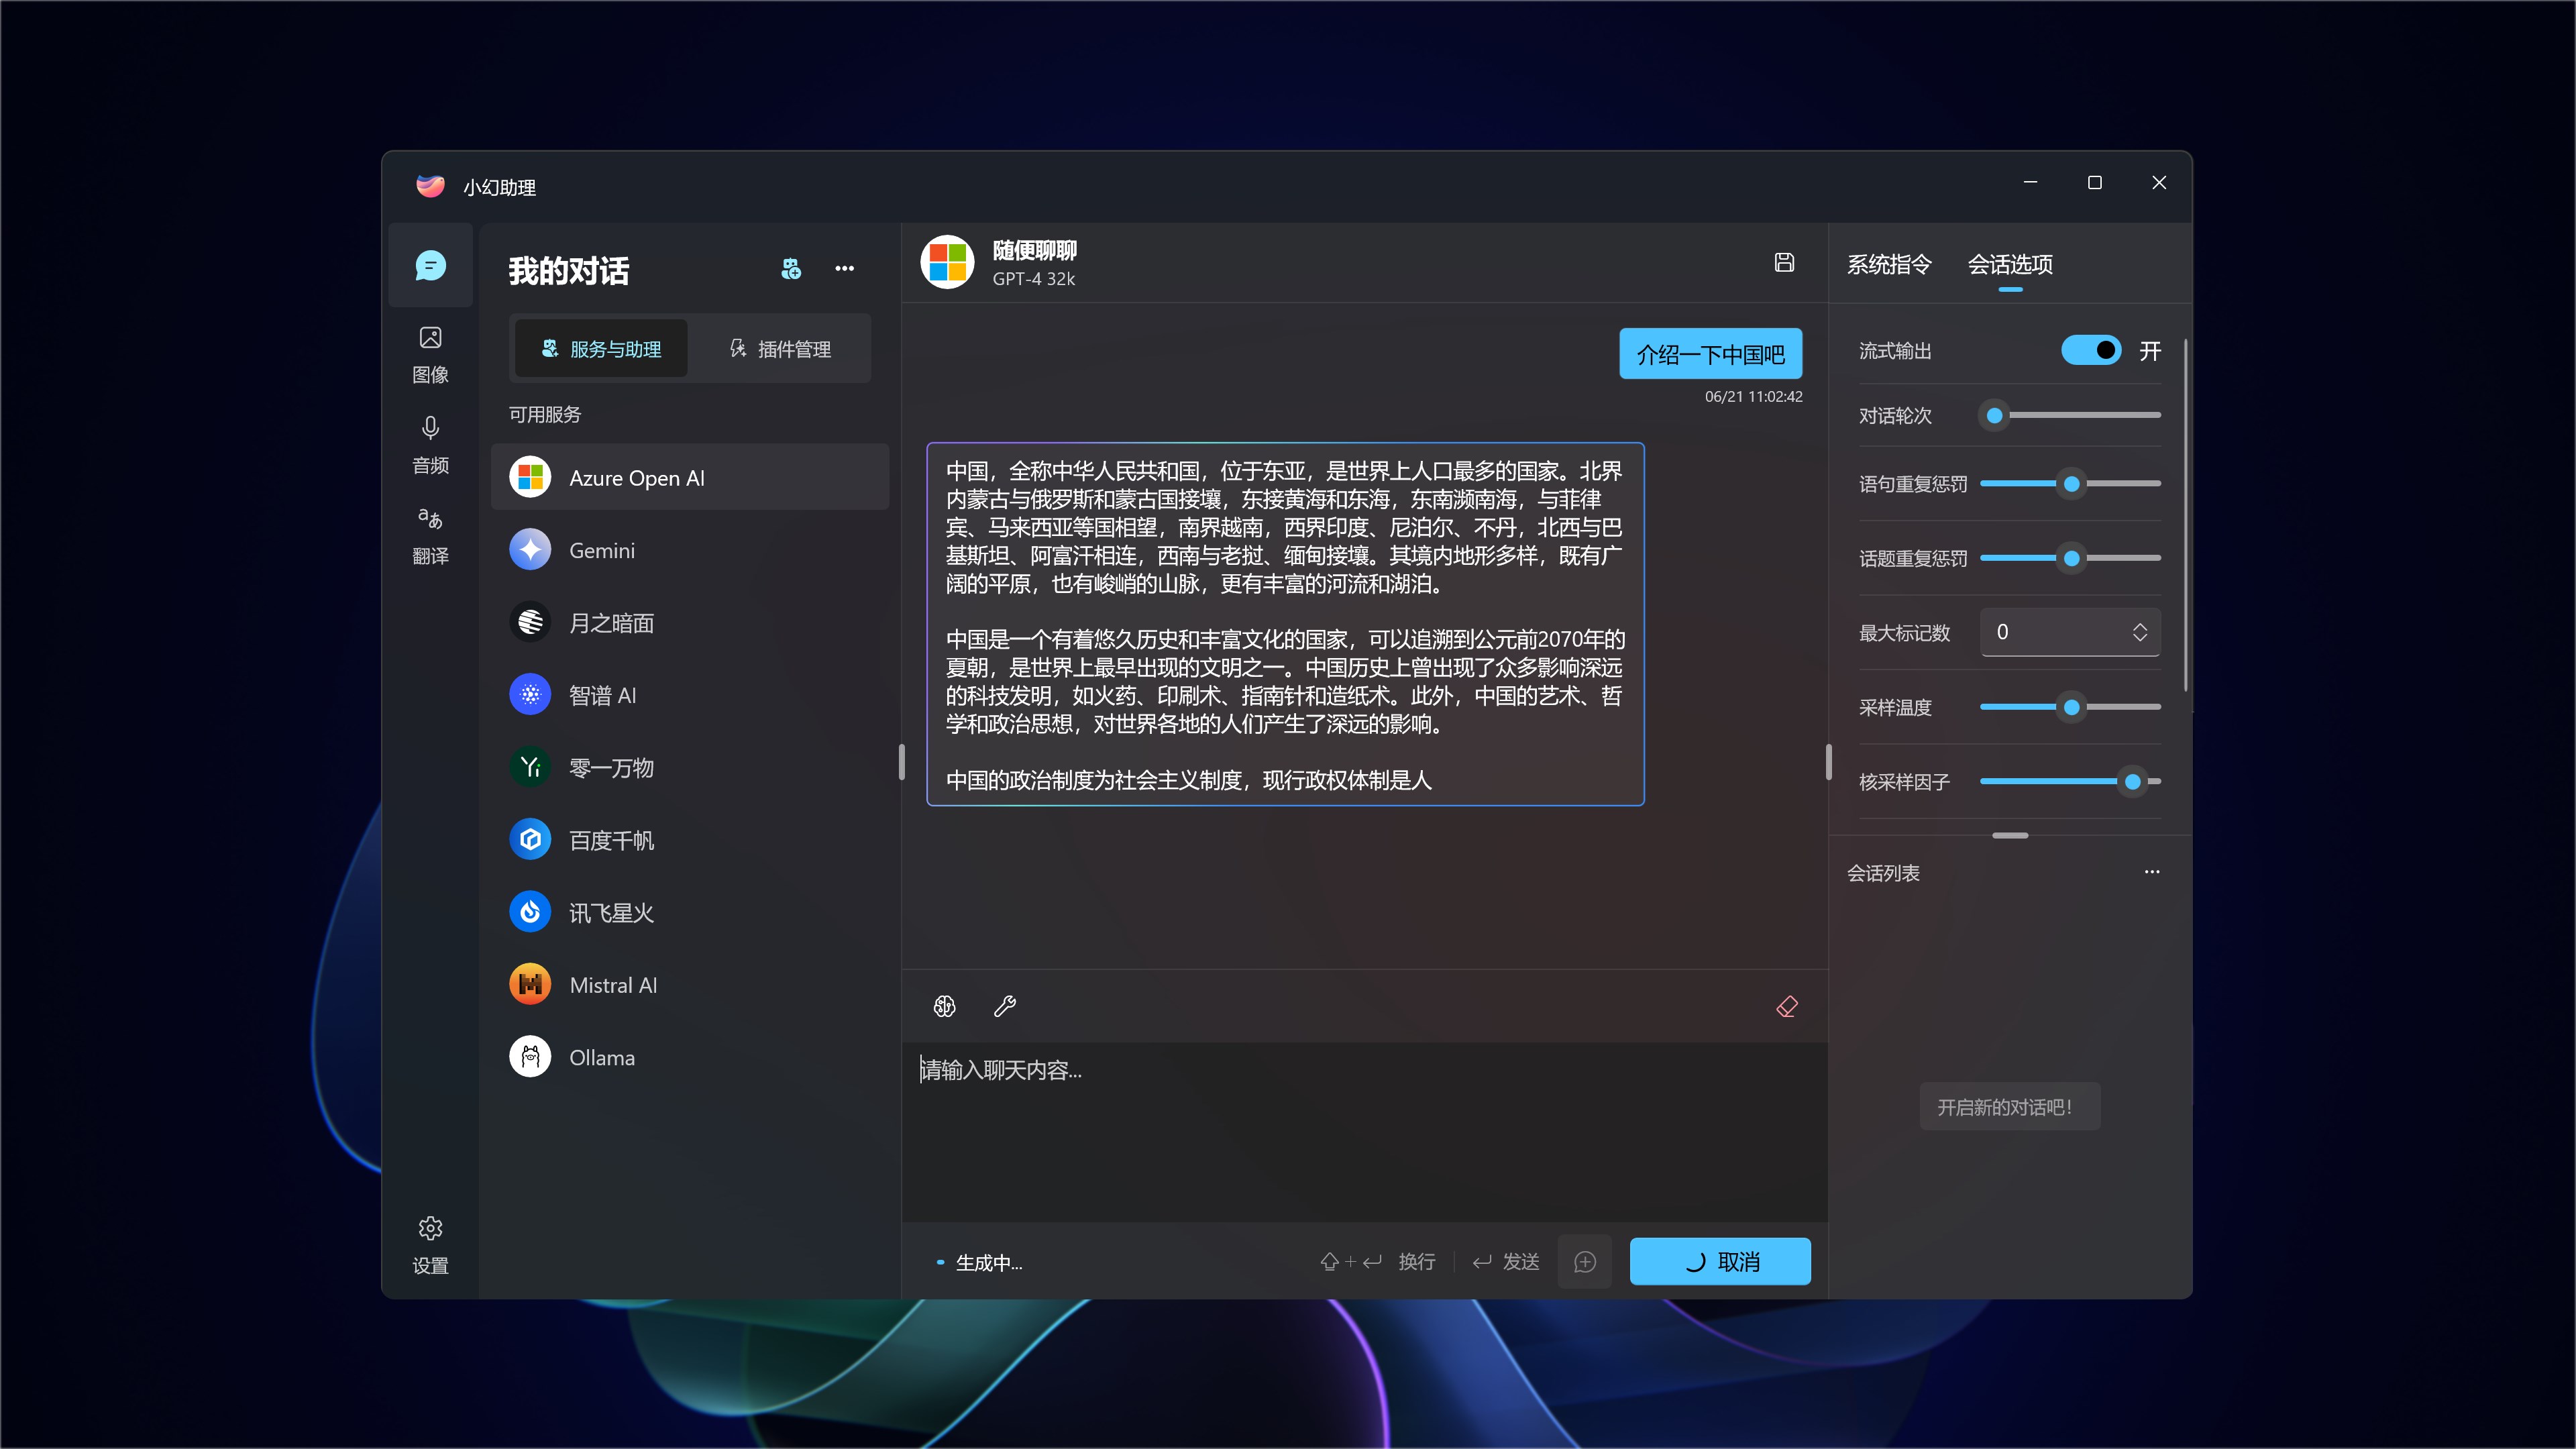2576x1449 pixels.
Task: Select the 智谱 AI service
Action: click(x=690, y=695)
